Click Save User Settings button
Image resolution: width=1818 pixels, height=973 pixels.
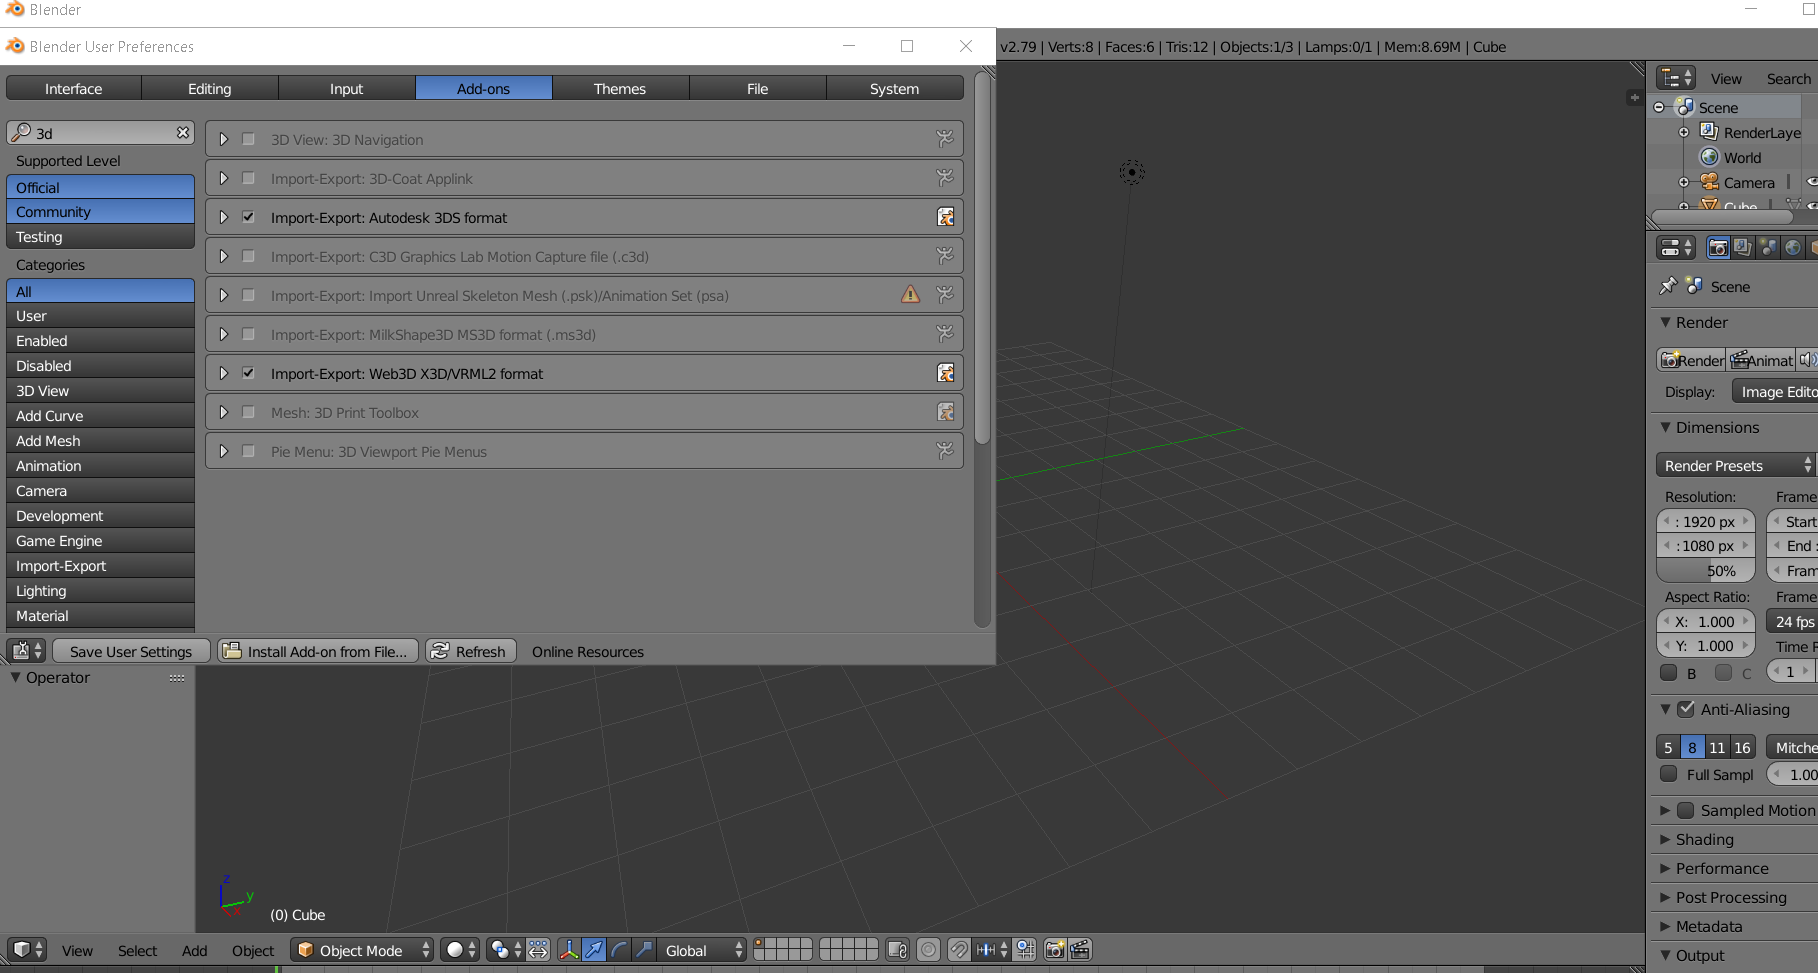click(x=131, y=651)
